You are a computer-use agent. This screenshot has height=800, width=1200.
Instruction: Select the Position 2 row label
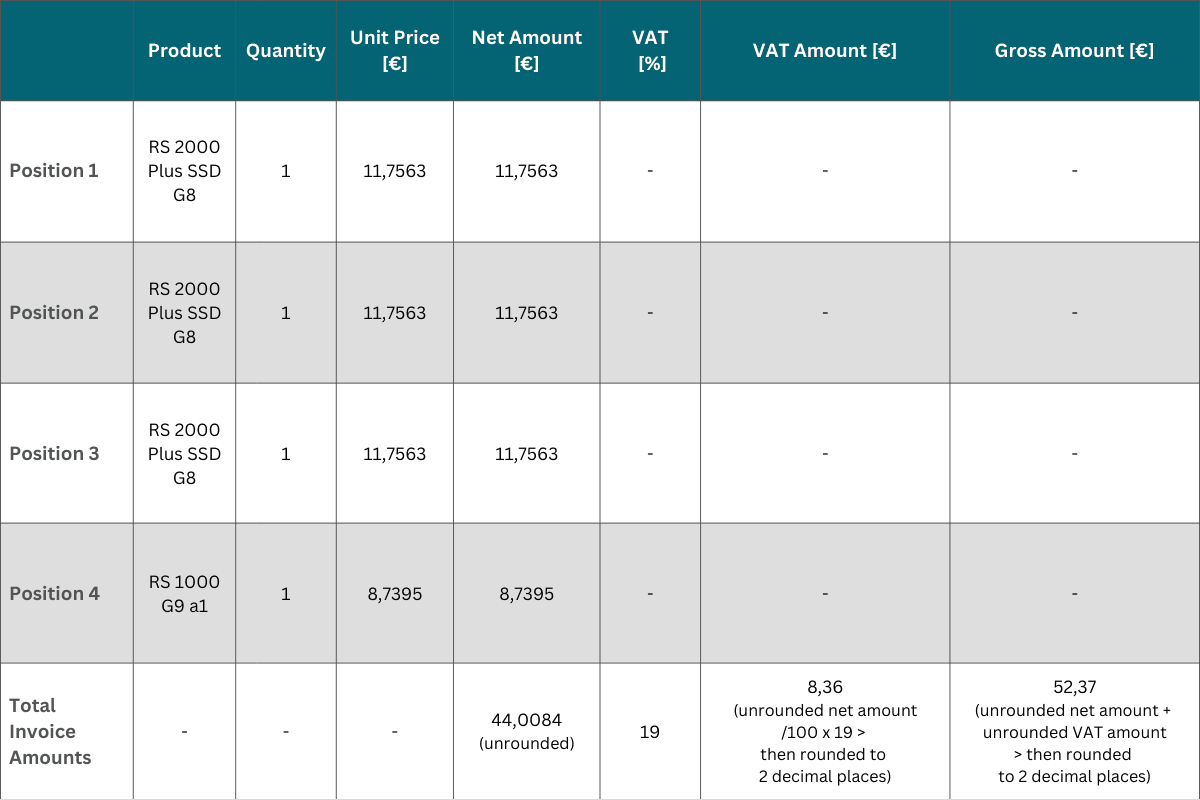[54, 313]
